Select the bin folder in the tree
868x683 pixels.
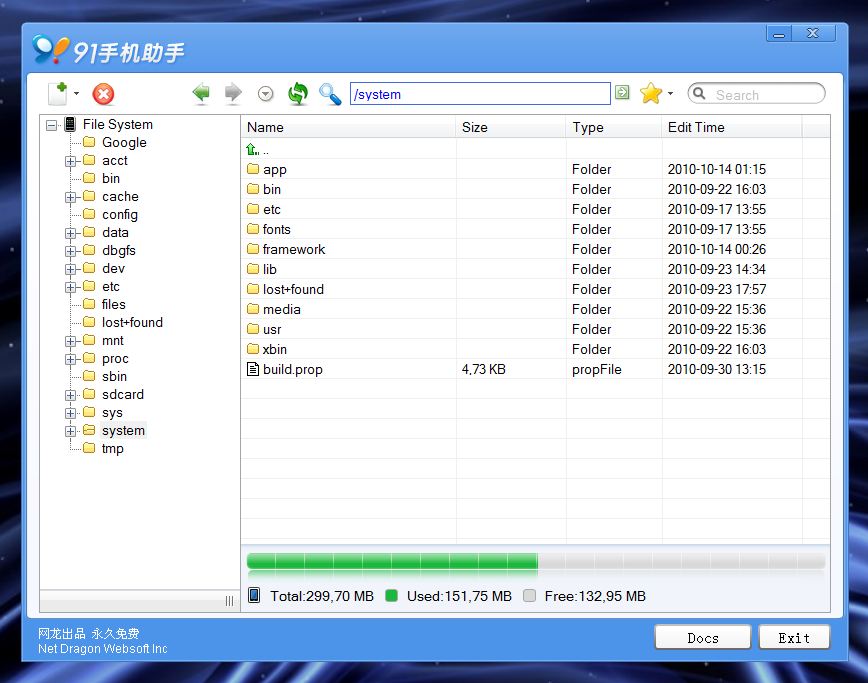click(x=101, y=178)
